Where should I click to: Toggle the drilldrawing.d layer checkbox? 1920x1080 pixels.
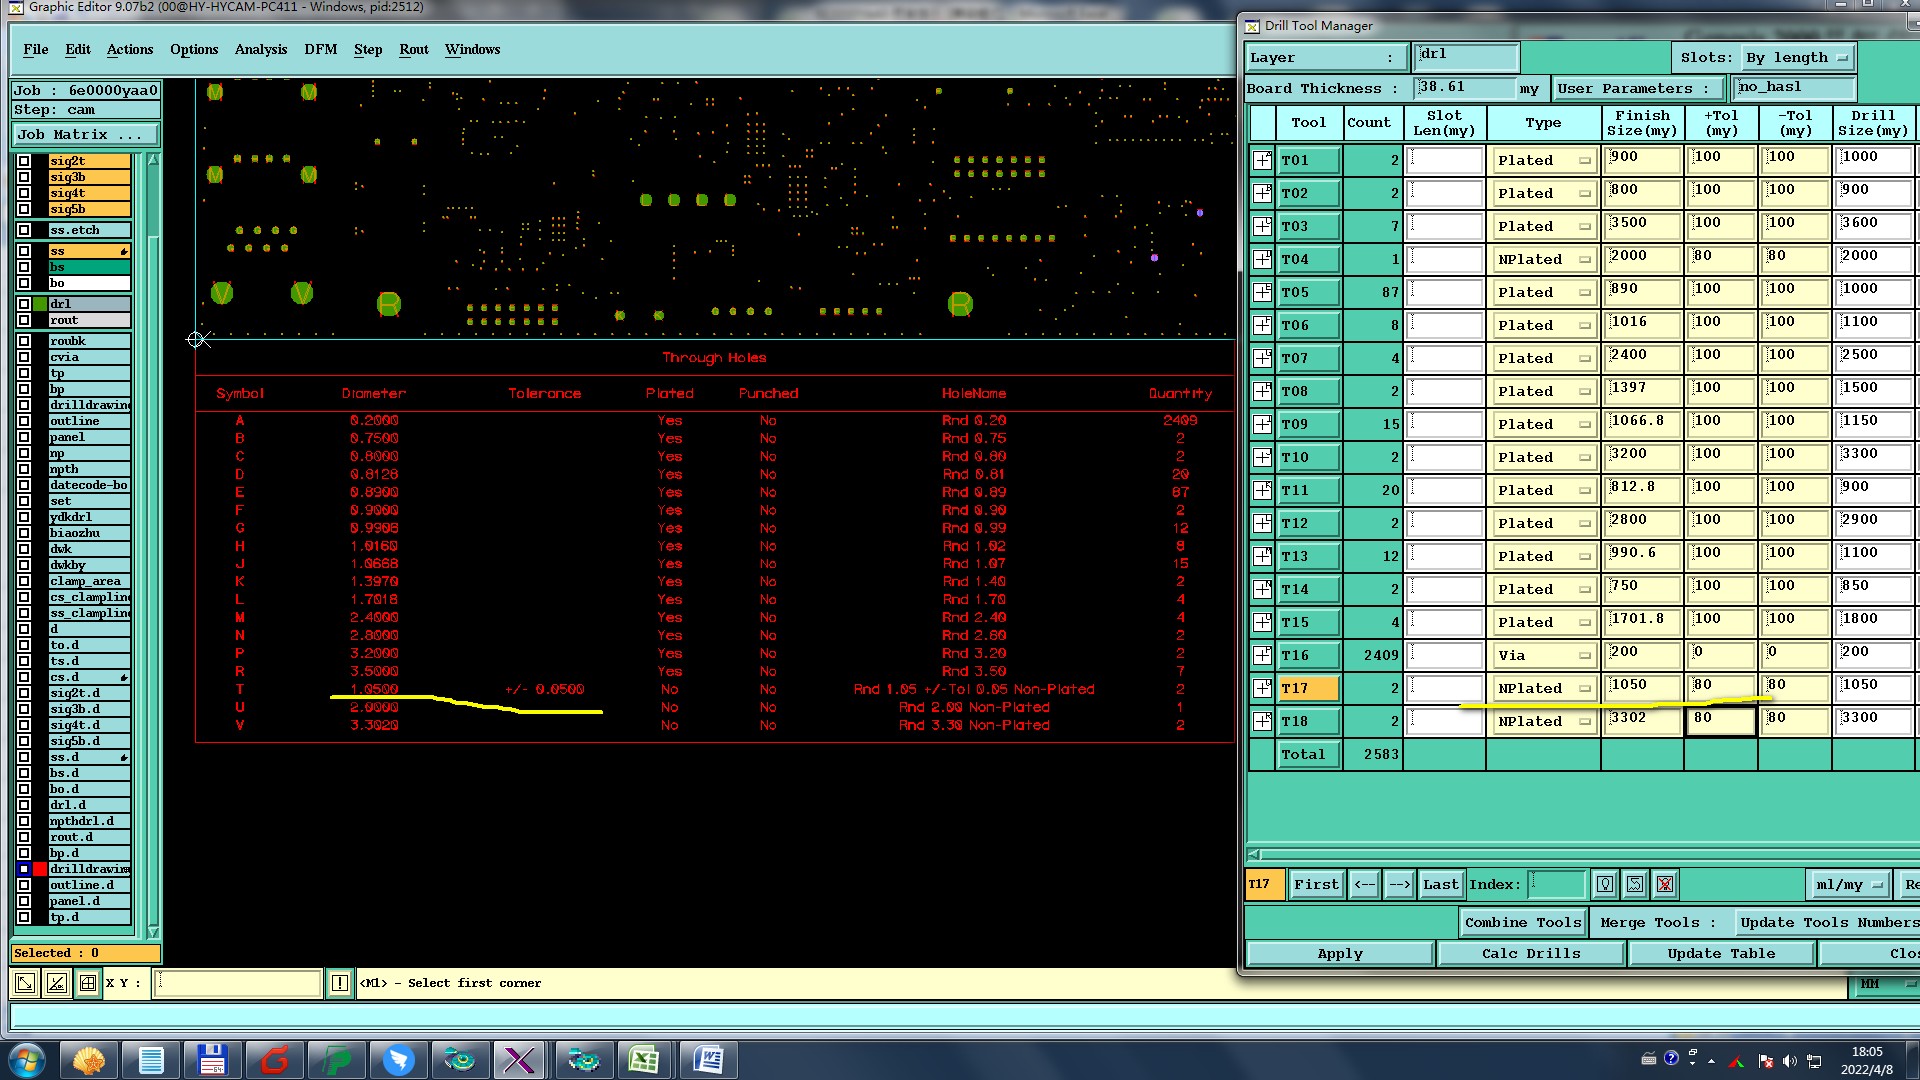pos(24,869)
